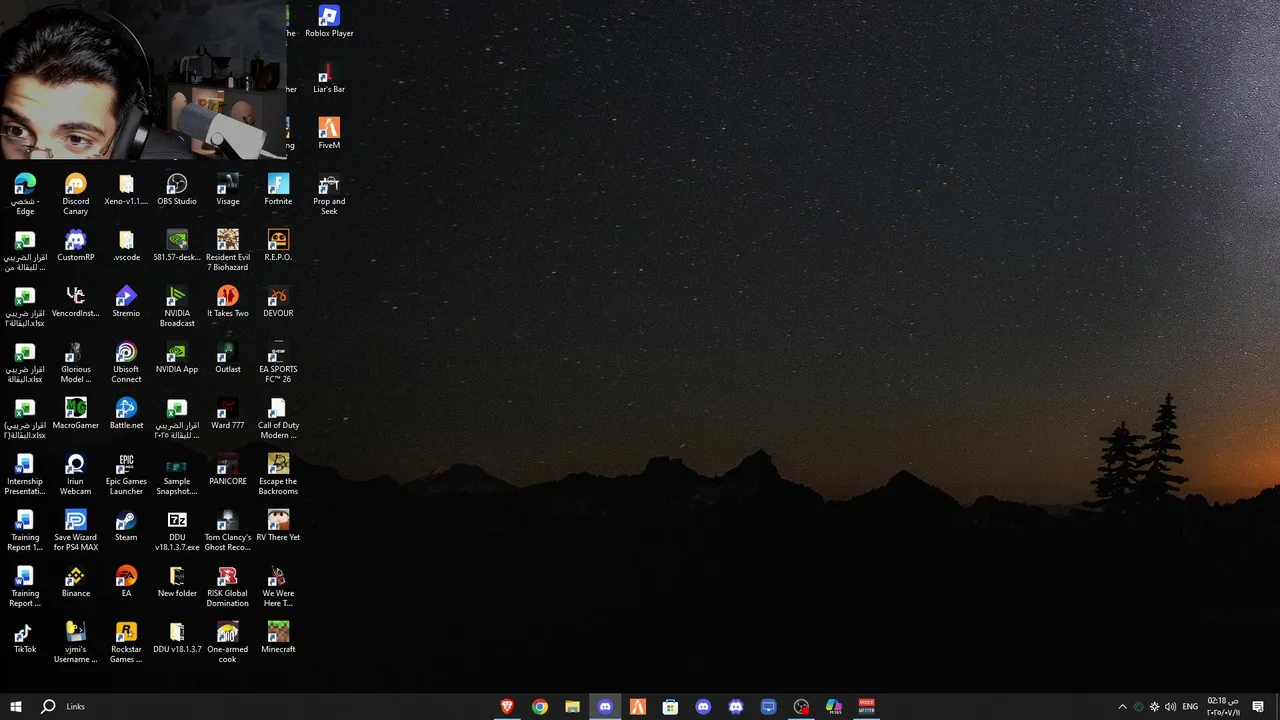
Task: Open the Roblox Player desktop shortcut
Action: tap(329, 22)
